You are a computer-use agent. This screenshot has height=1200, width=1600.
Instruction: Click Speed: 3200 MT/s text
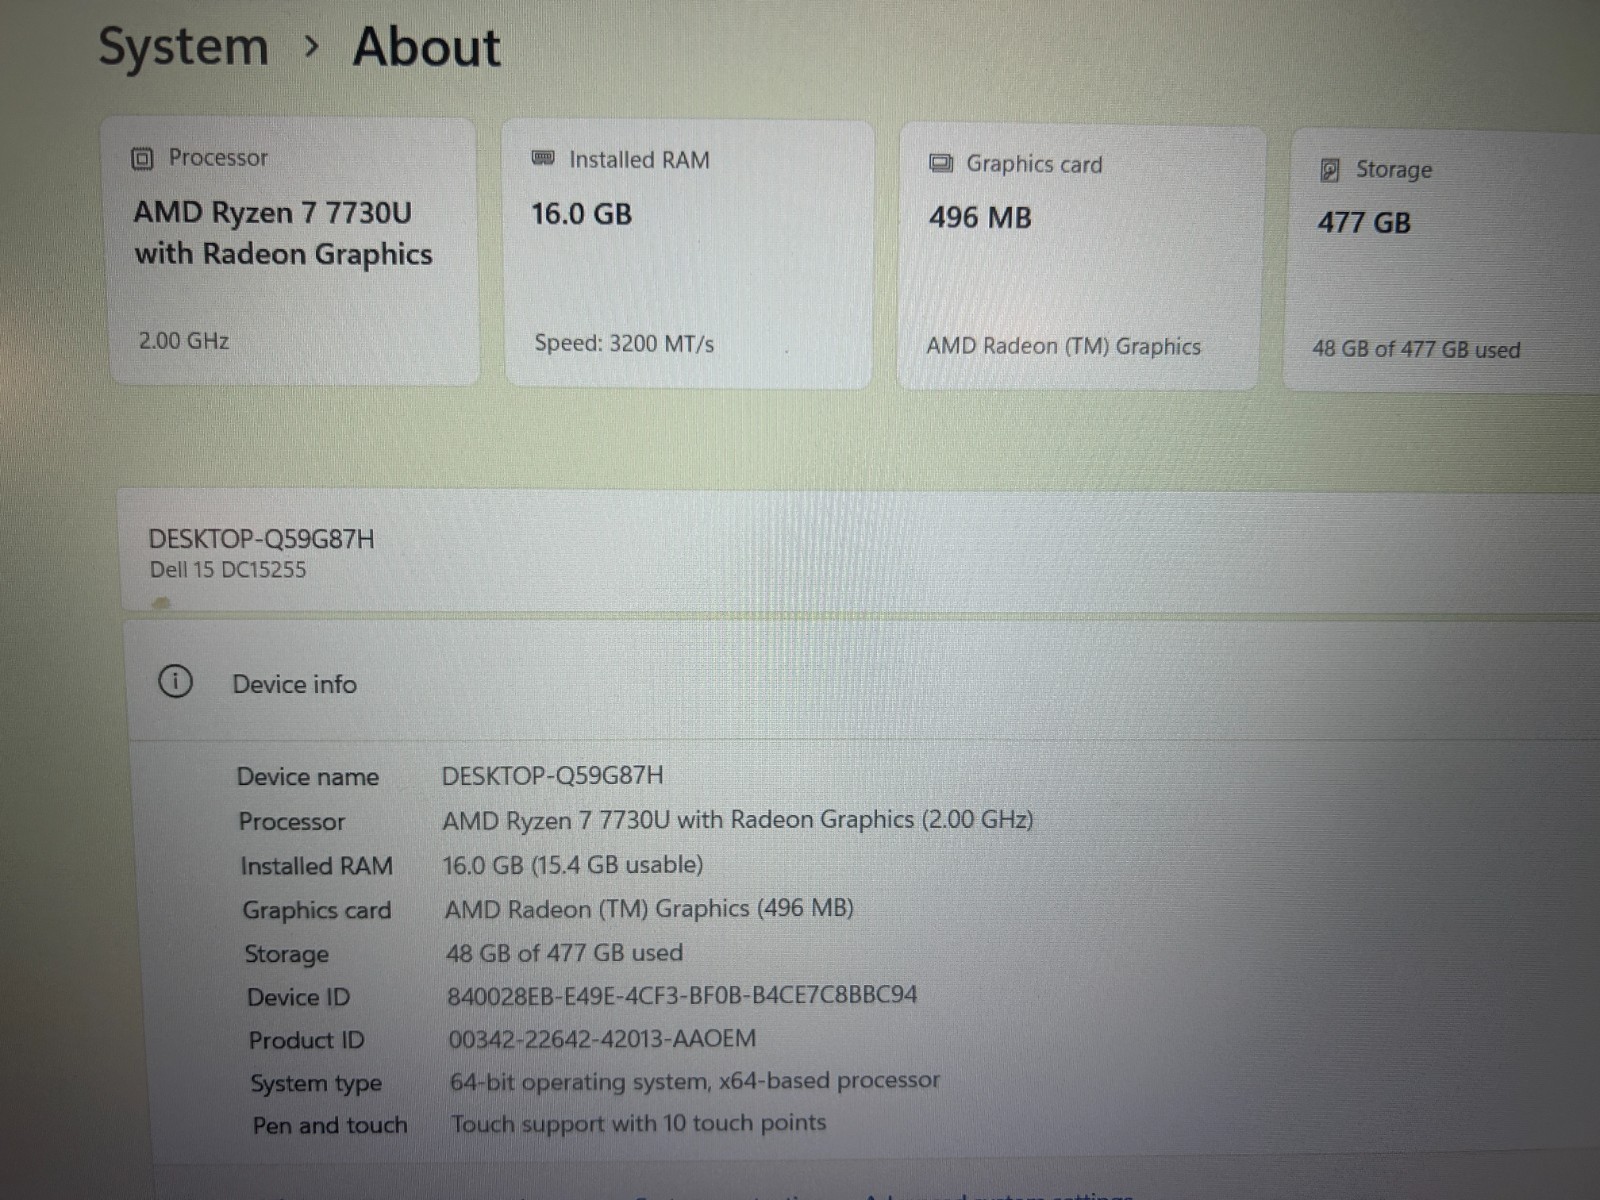624,344
